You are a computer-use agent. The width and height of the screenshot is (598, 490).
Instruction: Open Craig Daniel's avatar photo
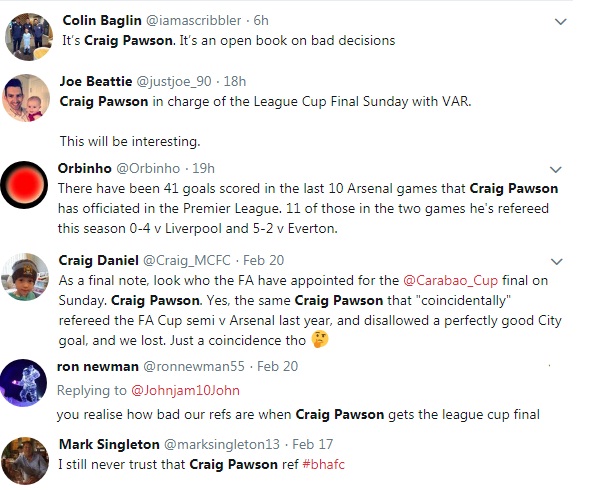pos(25,277)
